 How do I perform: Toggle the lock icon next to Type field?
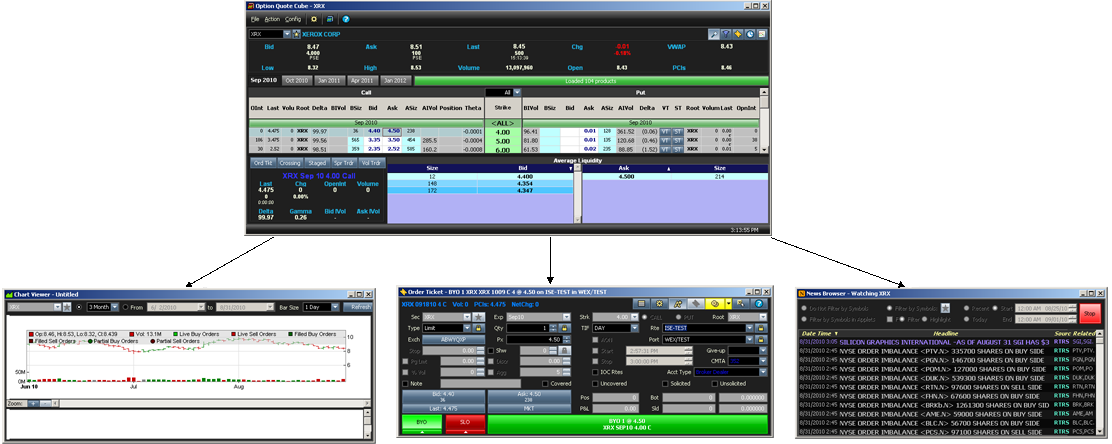coord(479,328)
